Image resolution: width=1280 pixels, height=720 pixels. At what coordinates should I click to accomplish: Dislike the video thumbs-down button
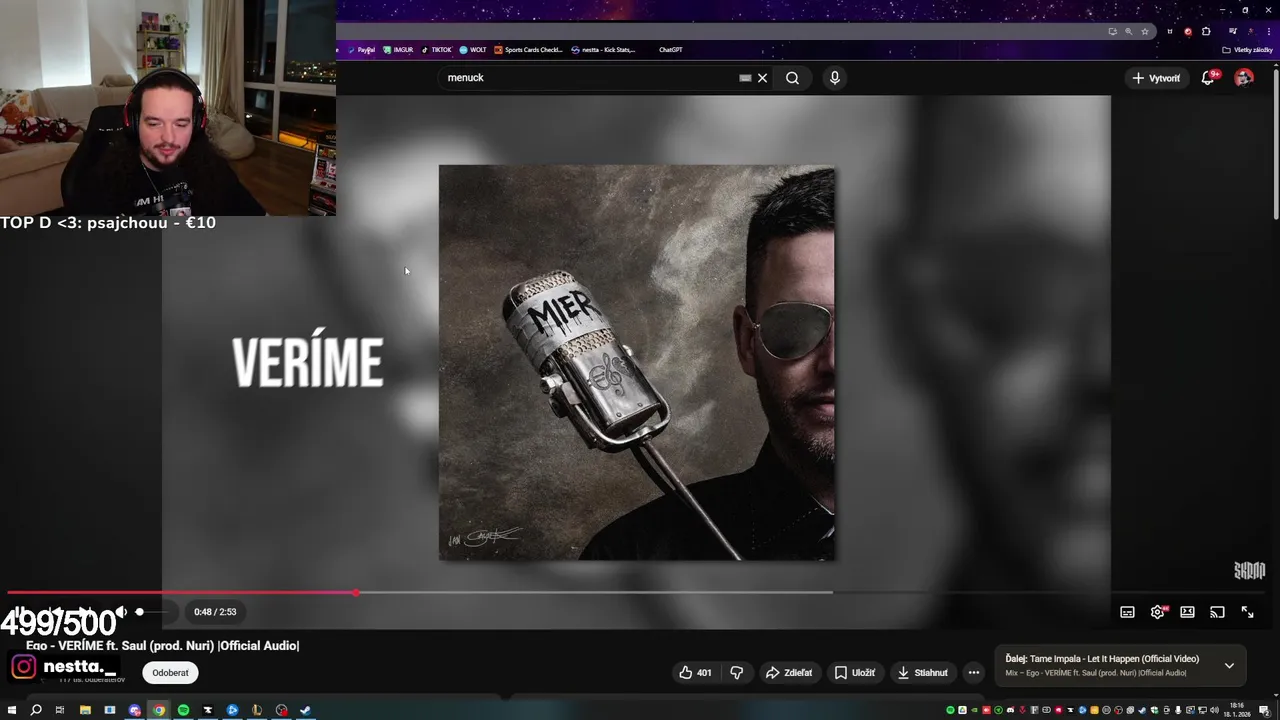point(737,673)
